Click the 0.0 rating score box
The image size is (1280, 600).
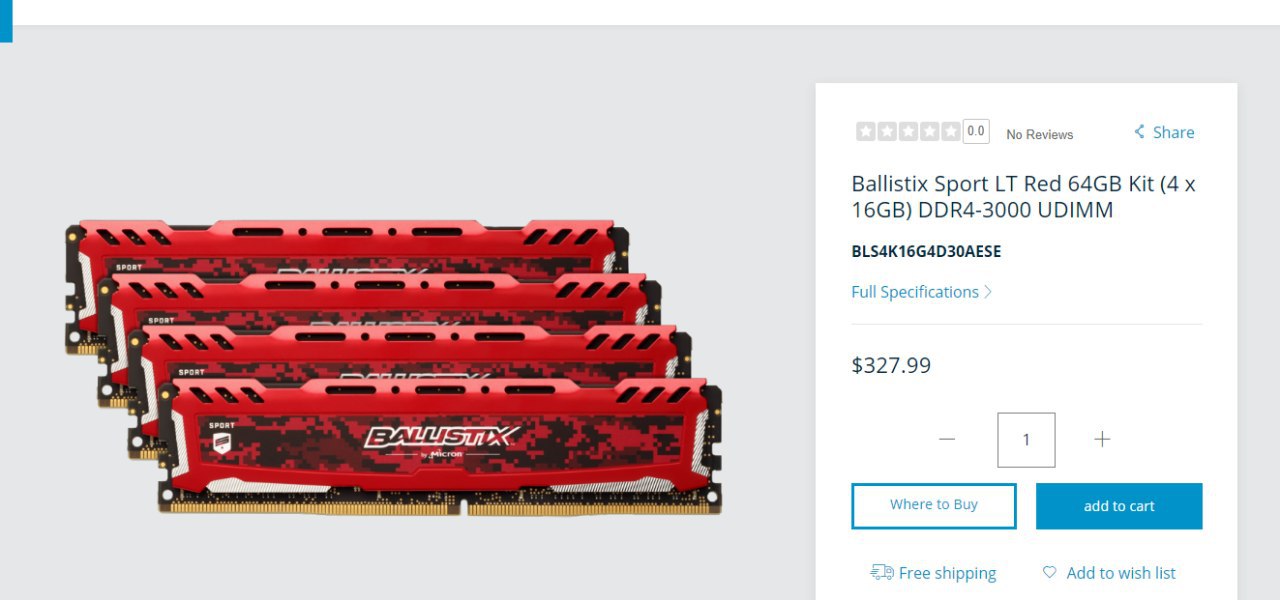pyautogui.click(x=976, y=131)
